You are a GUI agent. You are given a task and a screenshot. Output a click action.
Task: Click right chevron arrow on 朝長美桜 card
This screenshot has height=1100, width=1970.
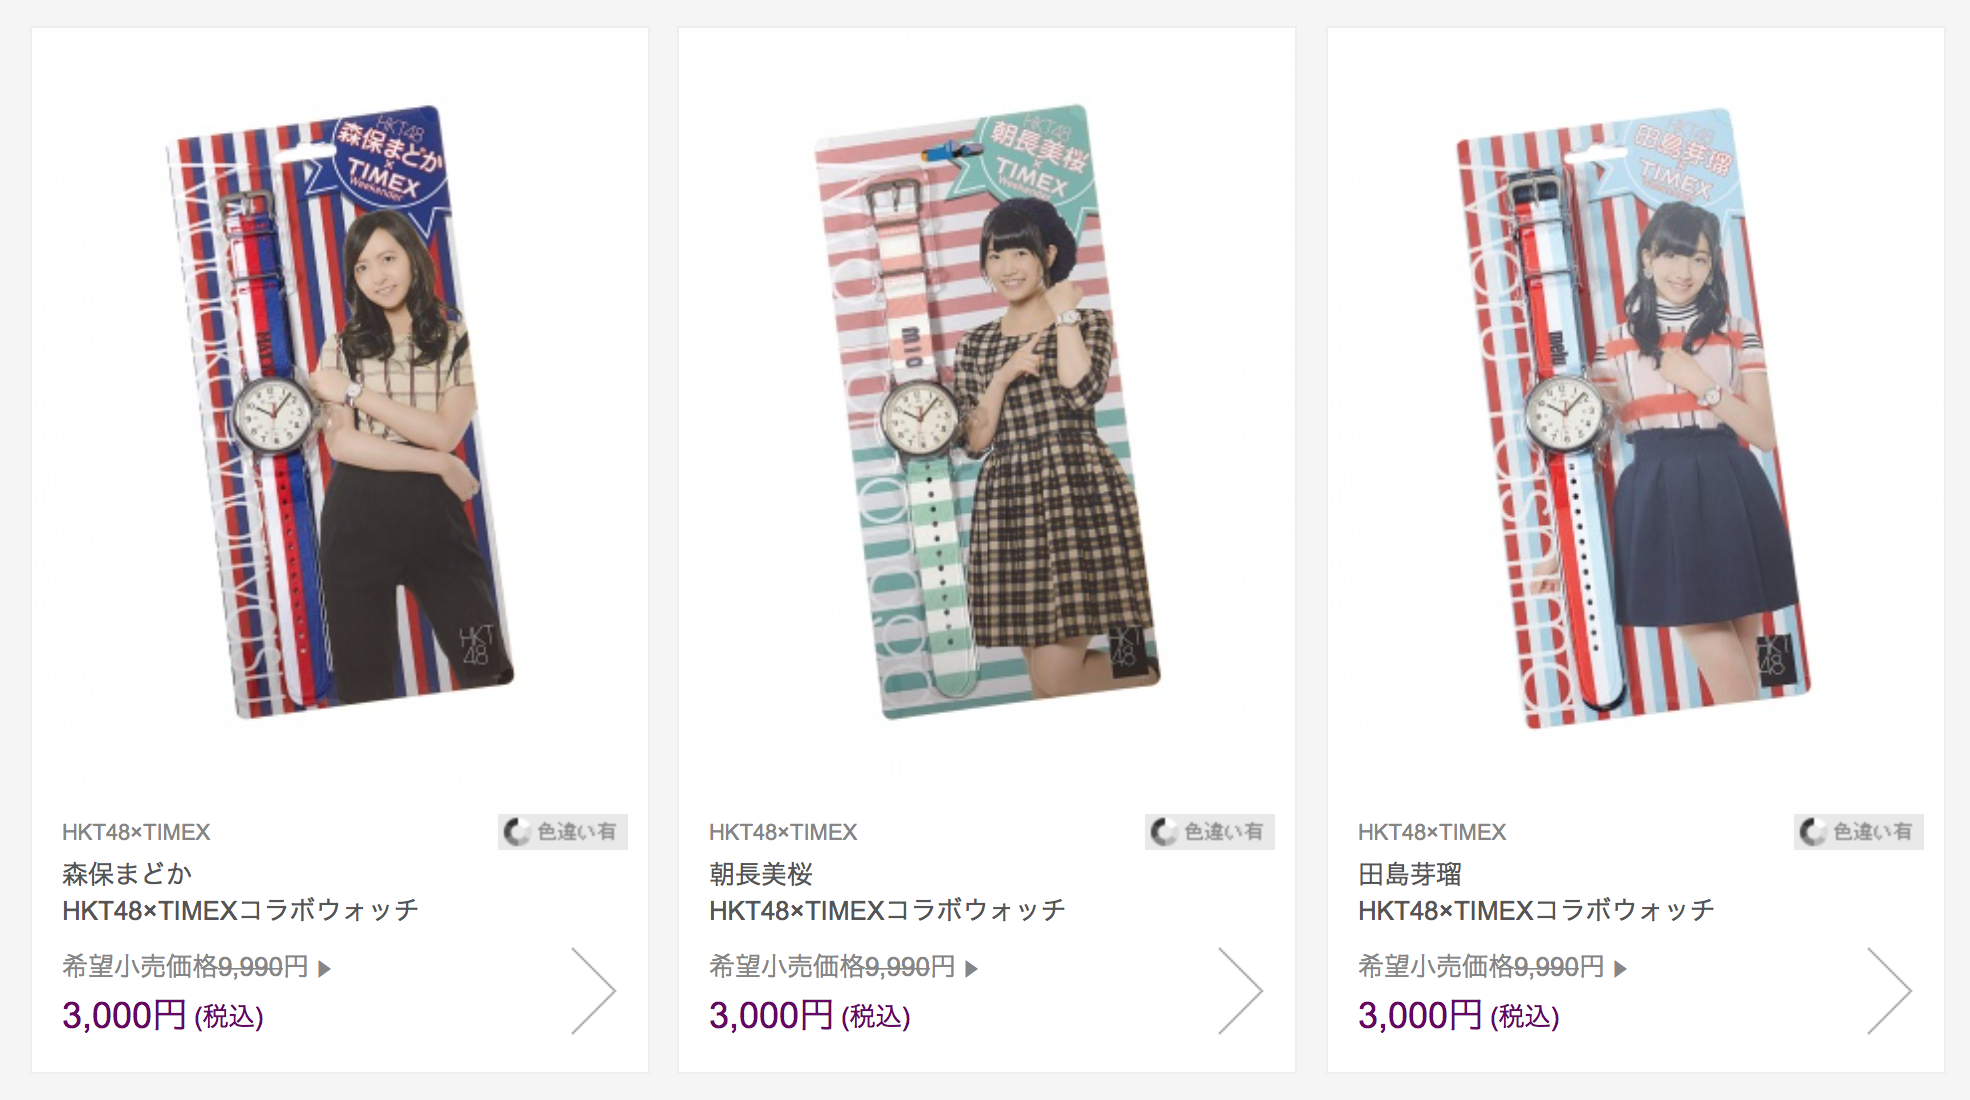(1240, 991)
